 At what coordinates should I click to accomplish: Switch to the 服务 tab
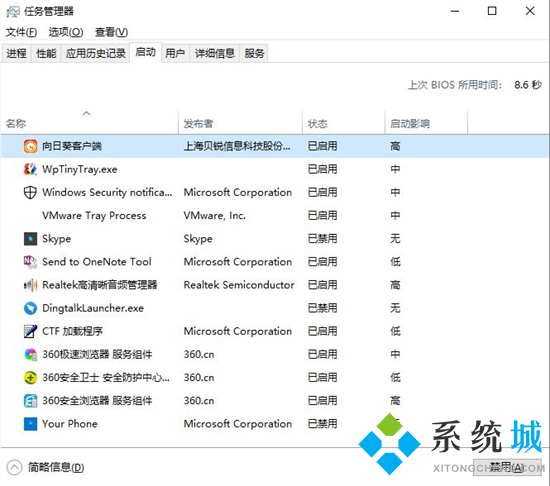coord(254,53)
